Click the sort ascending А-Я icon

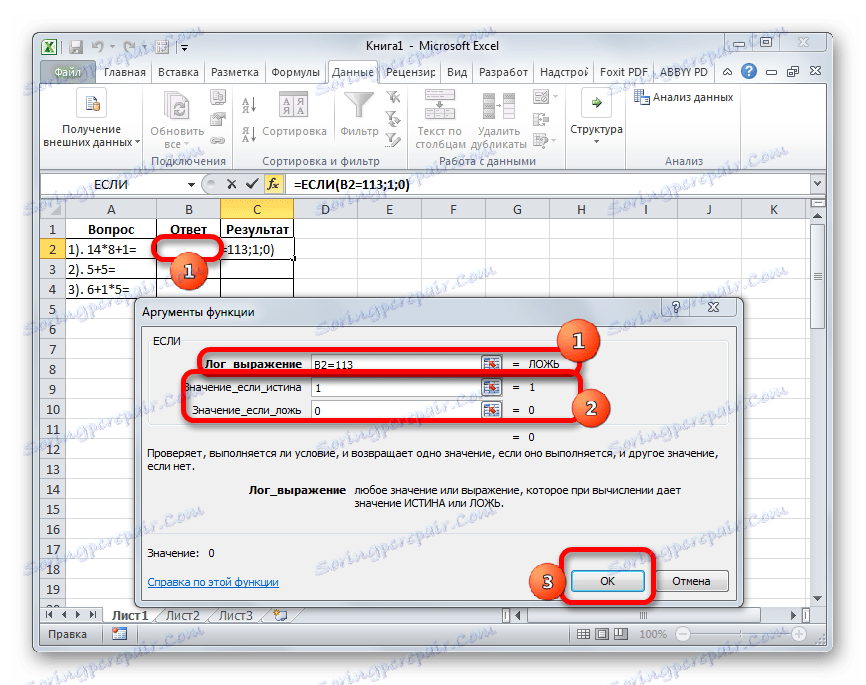(x=249, y=105)
